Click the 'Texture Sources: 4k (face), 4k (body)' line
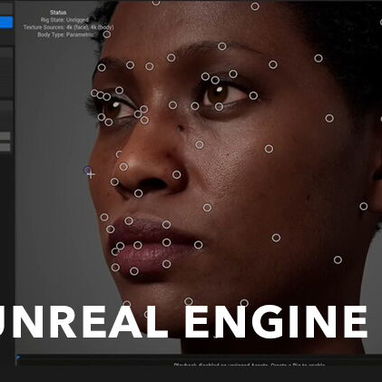Image resolution: width=382 pixels, height=382 pixels. tap(69, 27)
